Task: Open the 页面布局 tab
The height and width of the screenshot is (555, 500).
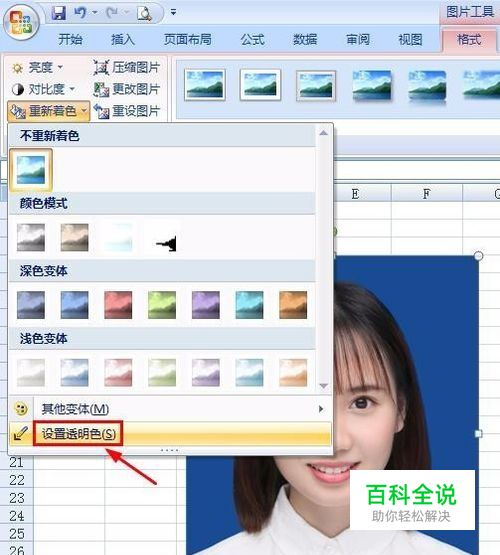Action: (188, 39)
